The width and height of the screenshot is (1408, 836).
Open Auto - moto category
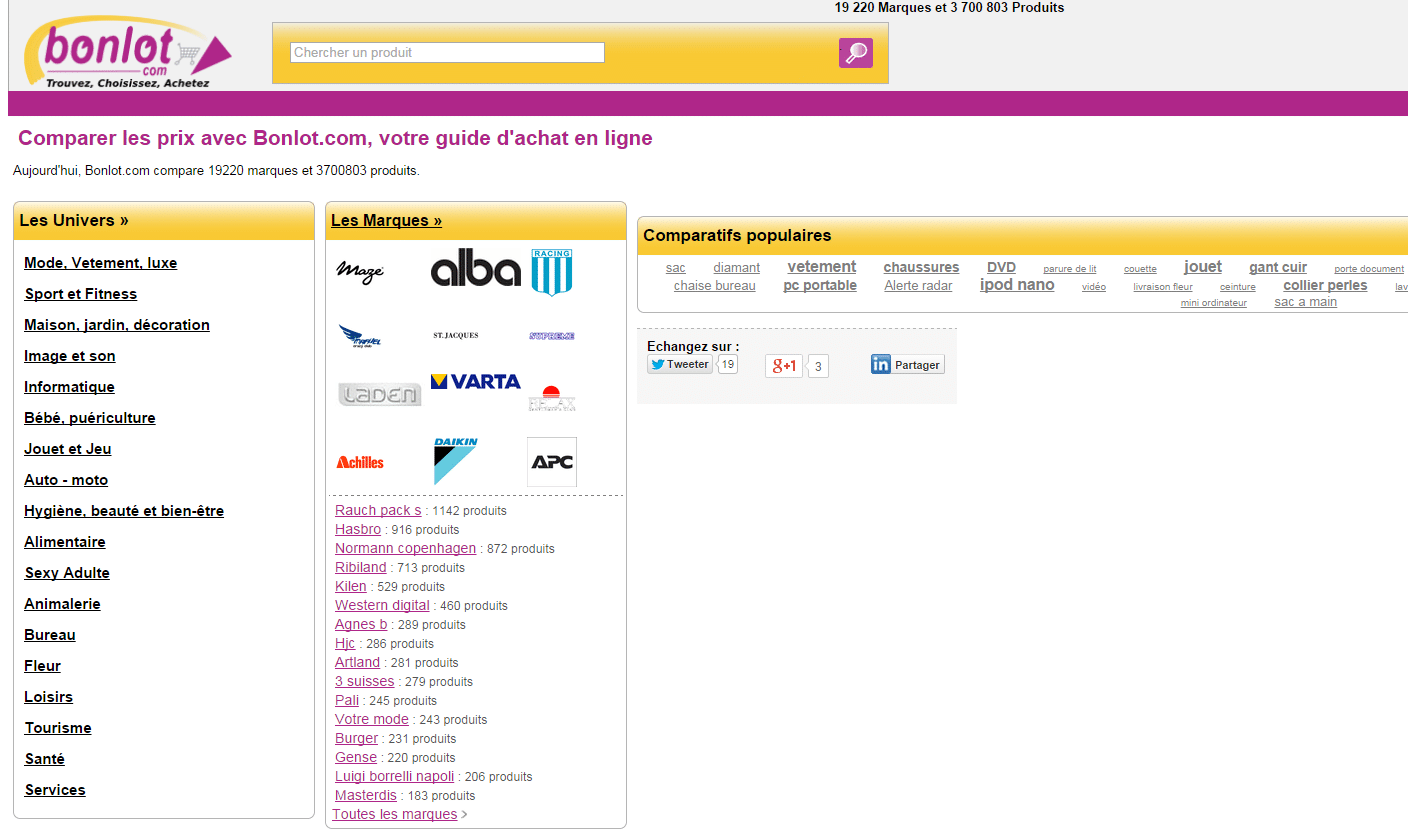click(x=66, y=480)
